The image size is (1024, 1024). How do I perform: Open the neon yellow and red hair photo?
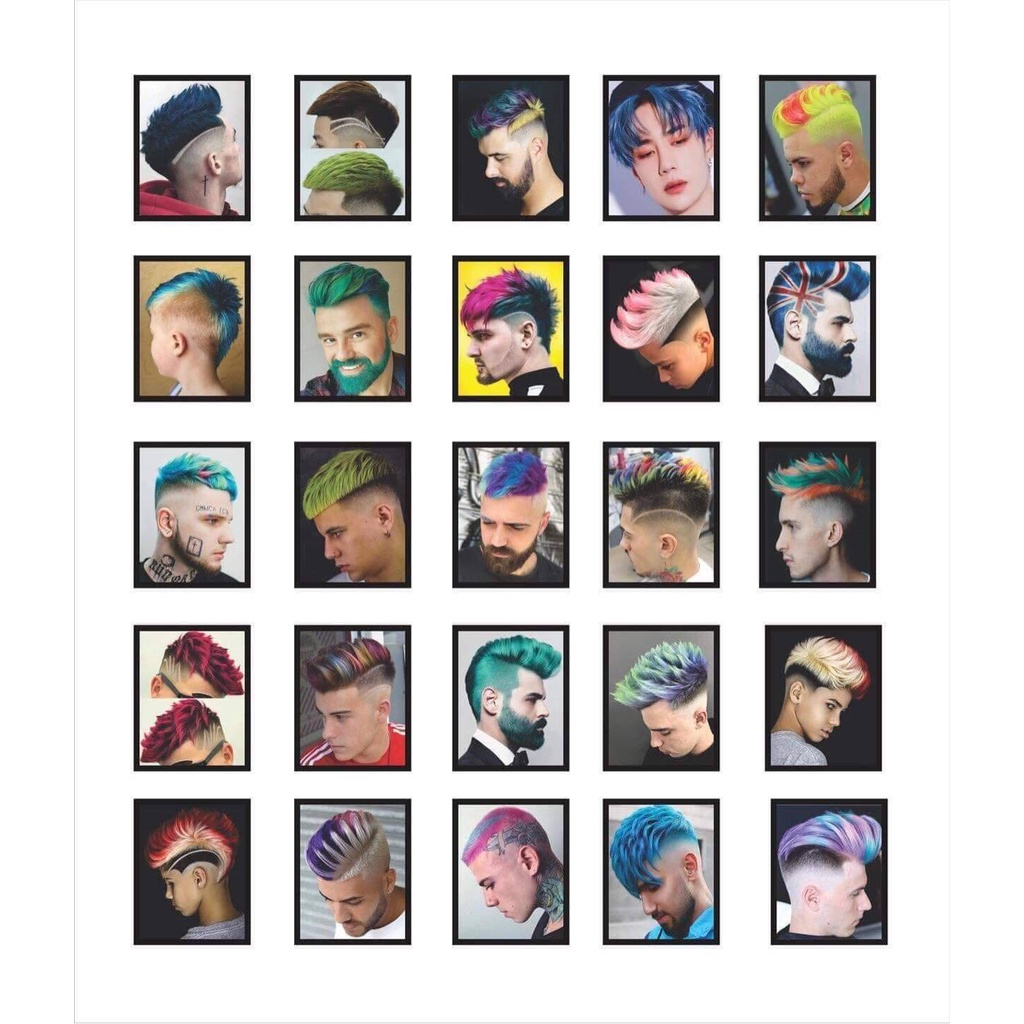817,148
